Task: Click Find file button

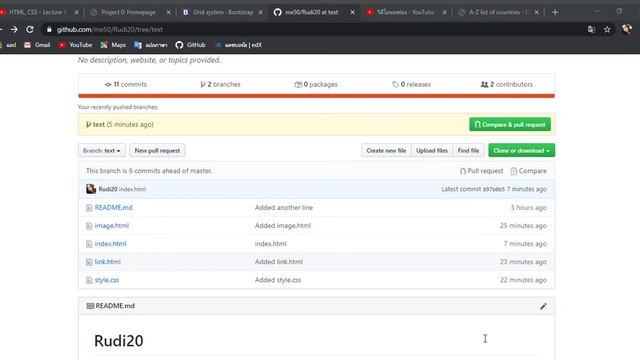Action: click(x=468, y=151)
